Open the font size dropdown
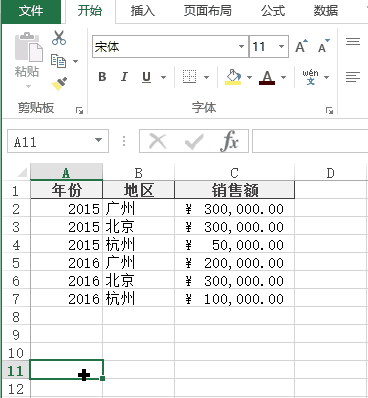The height and width of the screenshot is (398, 368). click(x=281, y=47)
